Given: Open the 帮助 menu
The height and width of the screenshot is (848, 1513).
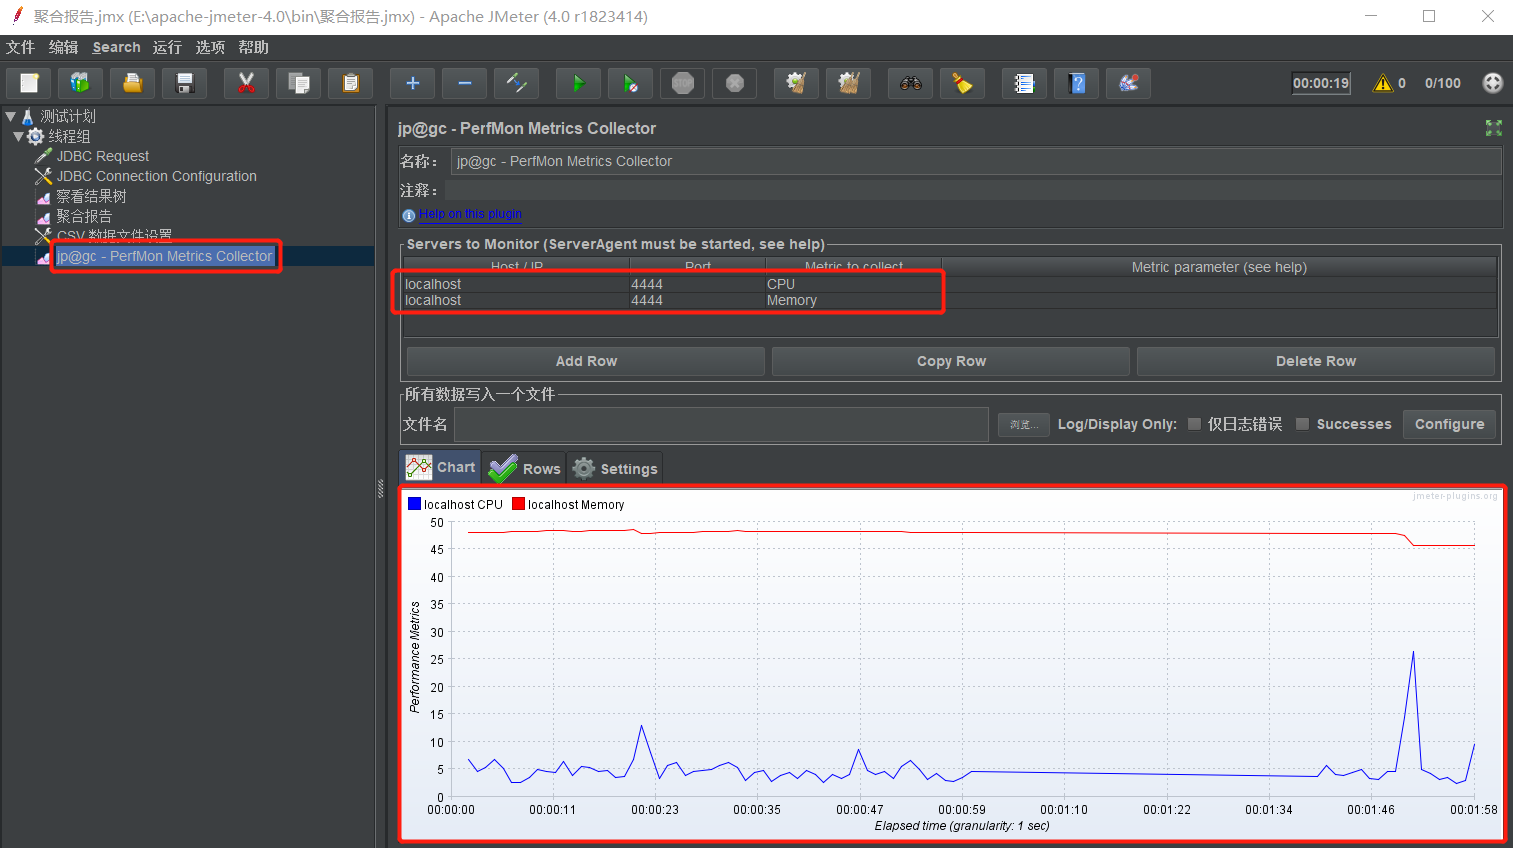Looking at the screenshot, I should pyautogui.click(x=253, y=47).
